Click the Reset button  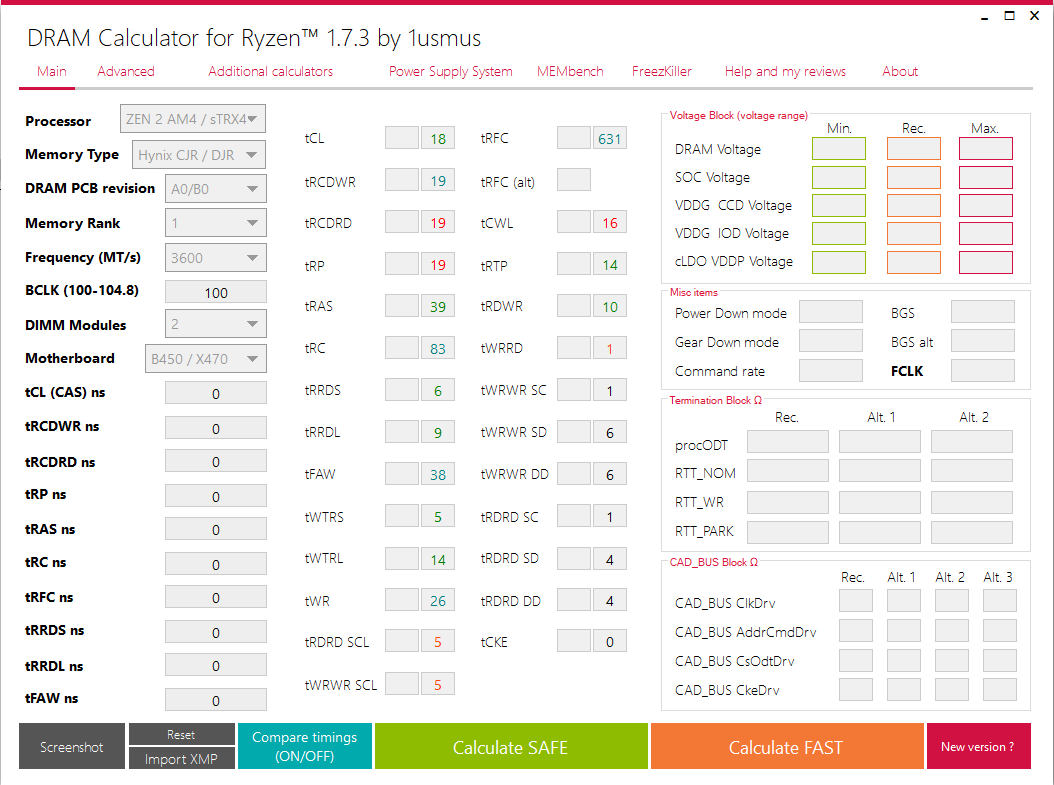tap(181, 735)
